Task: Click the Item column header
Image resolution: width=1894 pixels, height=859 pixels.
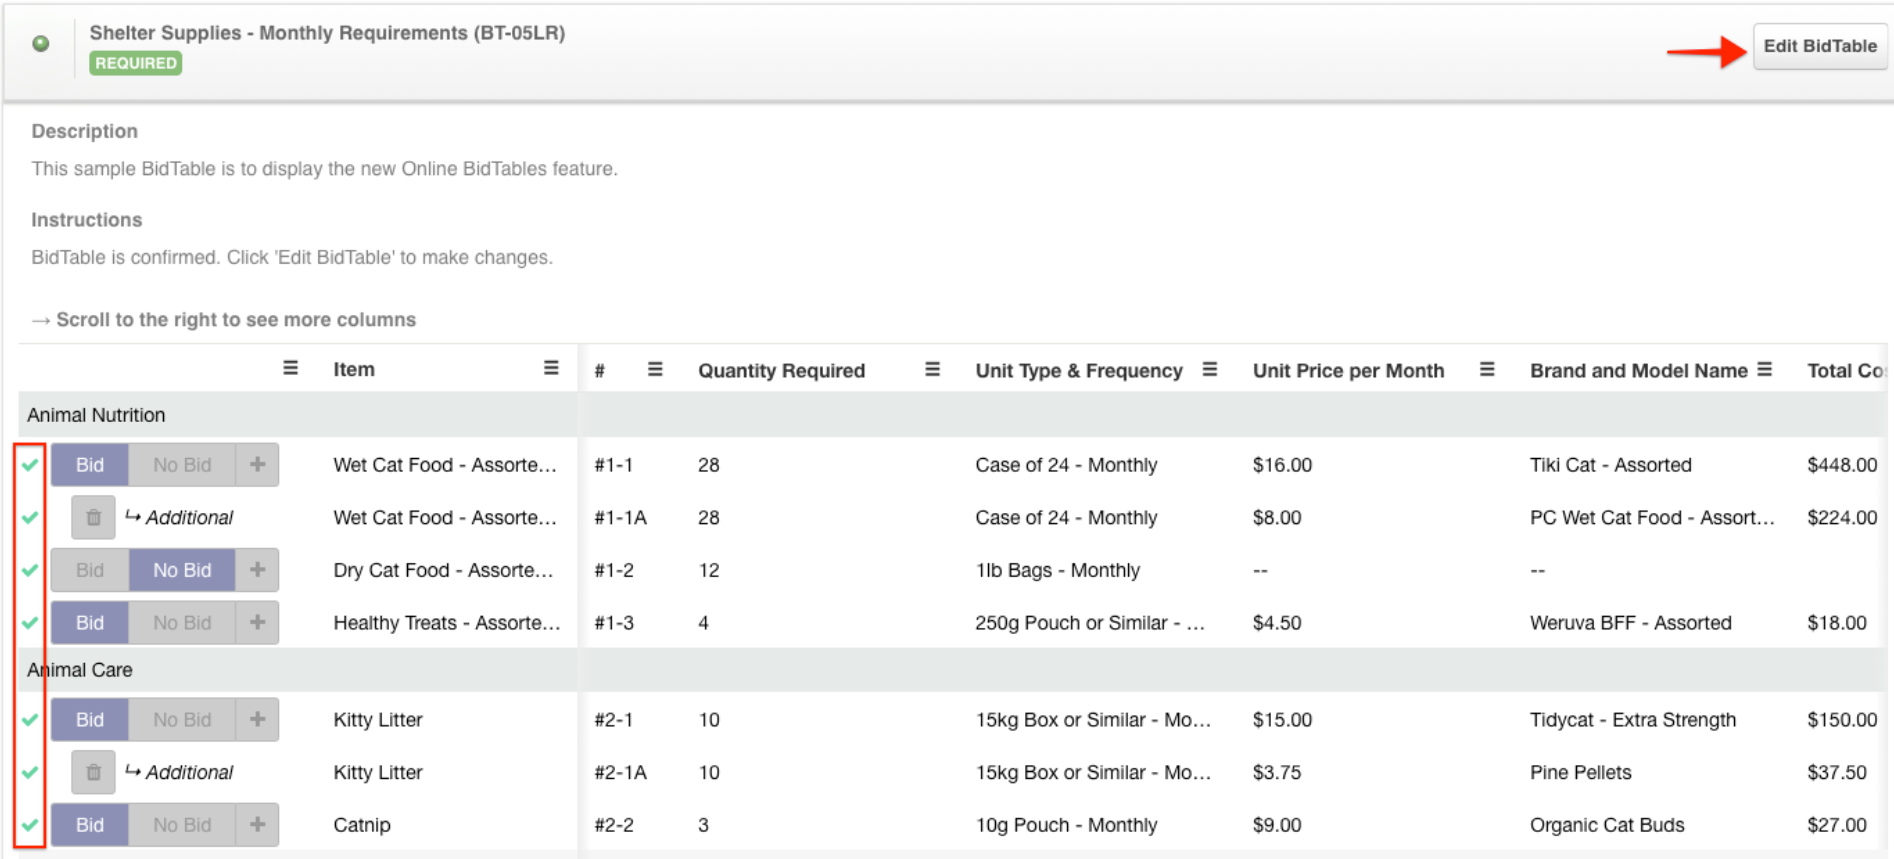Action: 354,369
